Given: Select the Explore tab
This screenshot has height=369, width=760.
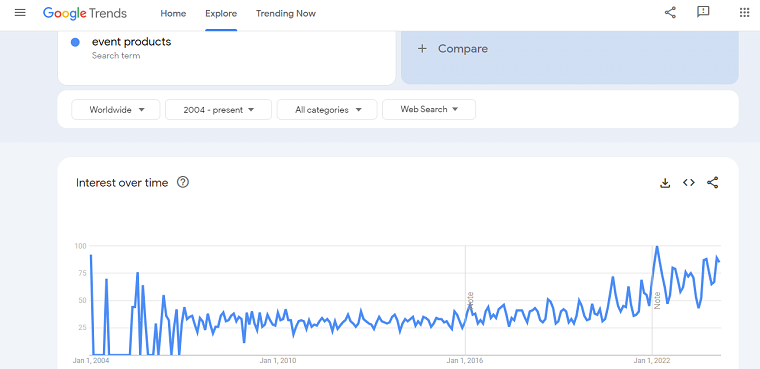Looking at the screenshot, I should coord(221,14).
